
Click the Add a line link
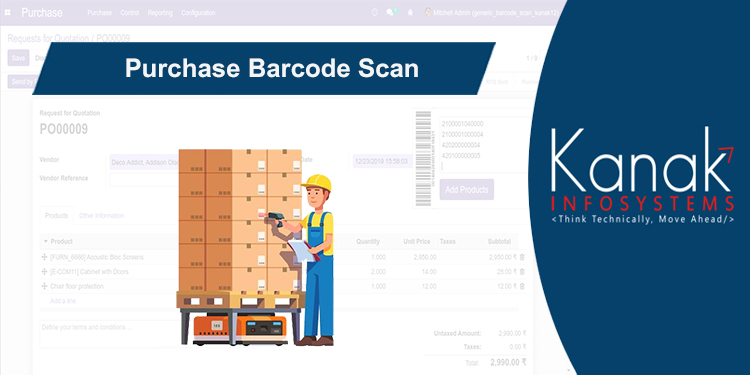coord(63,301)
